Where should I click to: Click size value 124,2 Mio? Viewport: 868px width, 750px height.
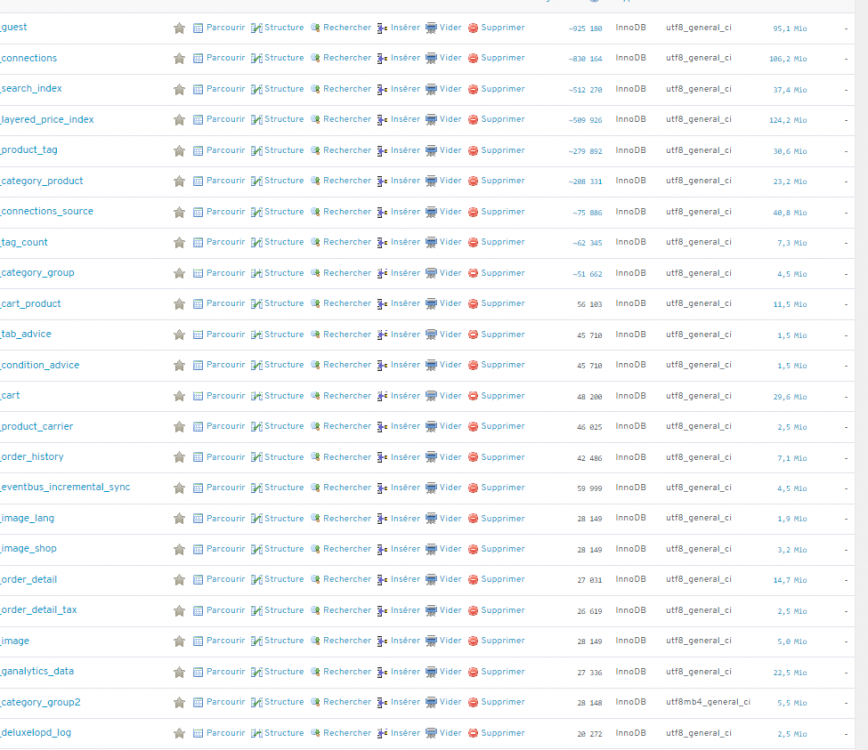pos(788,120)
